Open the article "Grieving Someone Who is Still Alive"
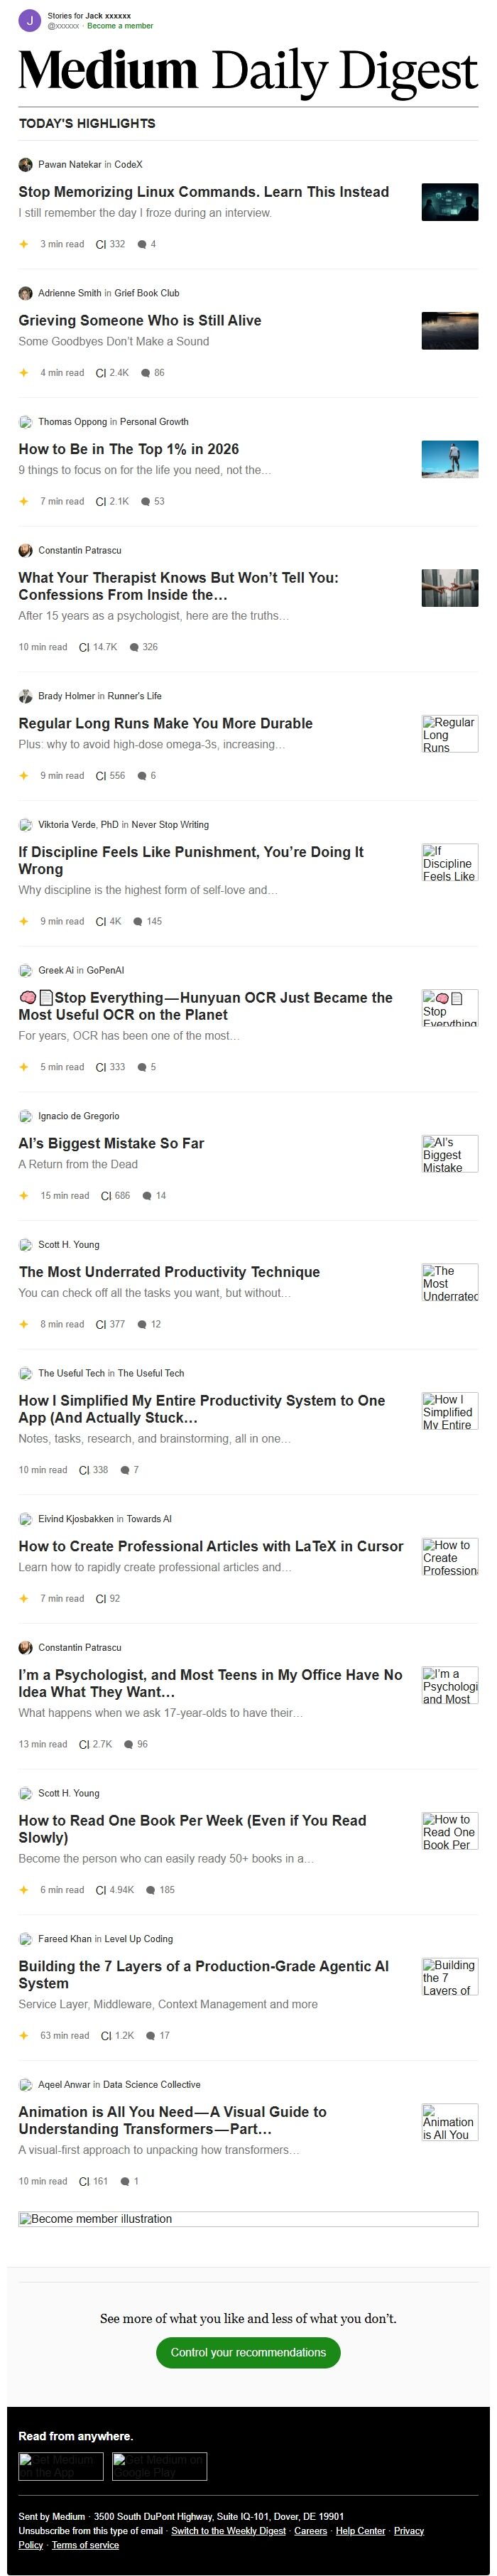Image resolution: width=497 pixels, height=2576 pixels. 139,320
